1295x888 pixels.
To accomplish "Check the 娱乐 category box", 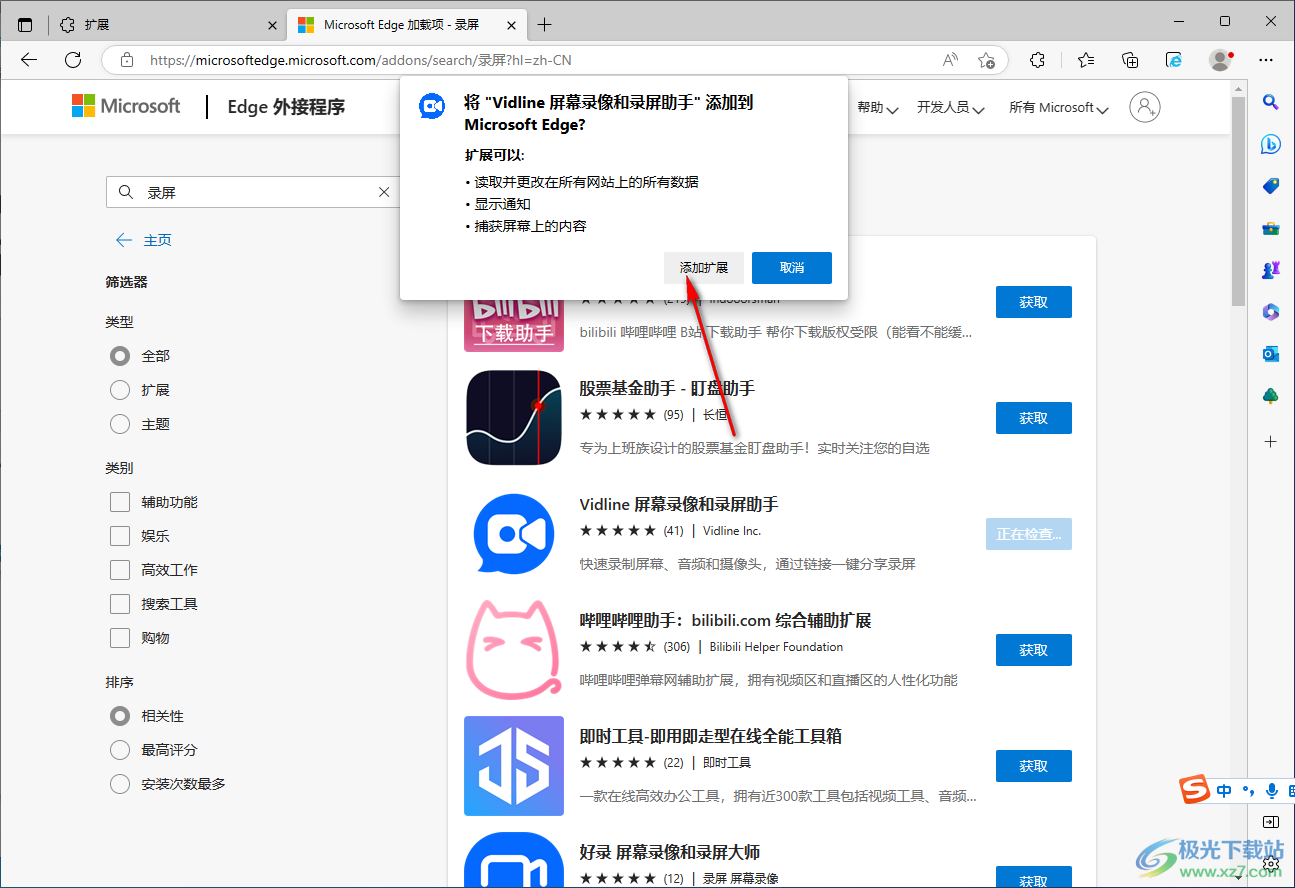I will pyautogui.click(x=120, y=536).
